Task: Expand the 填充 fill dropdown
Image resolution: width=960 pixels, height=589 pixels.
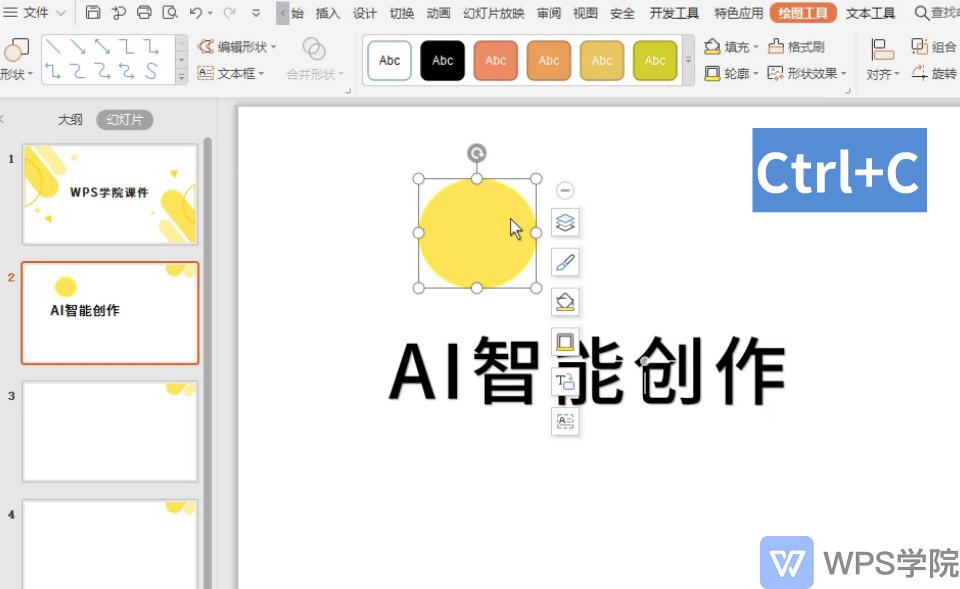Action: tap(755, 47)
